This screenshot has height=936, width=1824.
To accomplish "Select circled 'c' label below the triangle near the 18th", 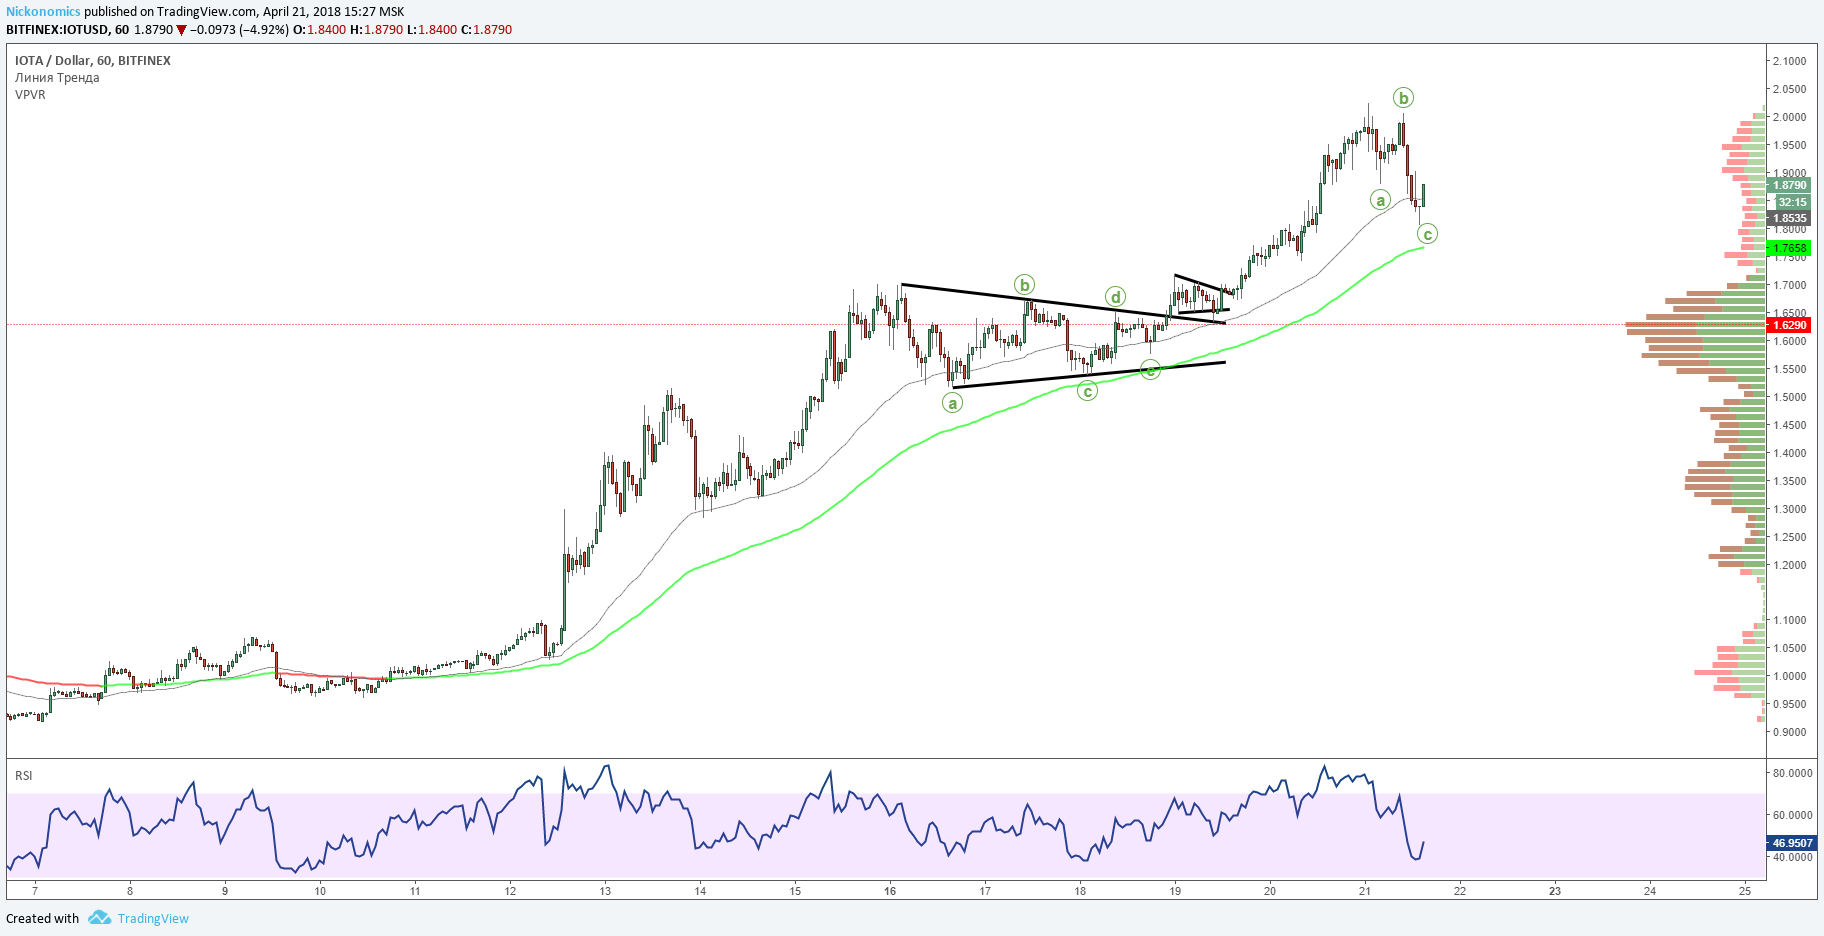I will pos(1087,391).
